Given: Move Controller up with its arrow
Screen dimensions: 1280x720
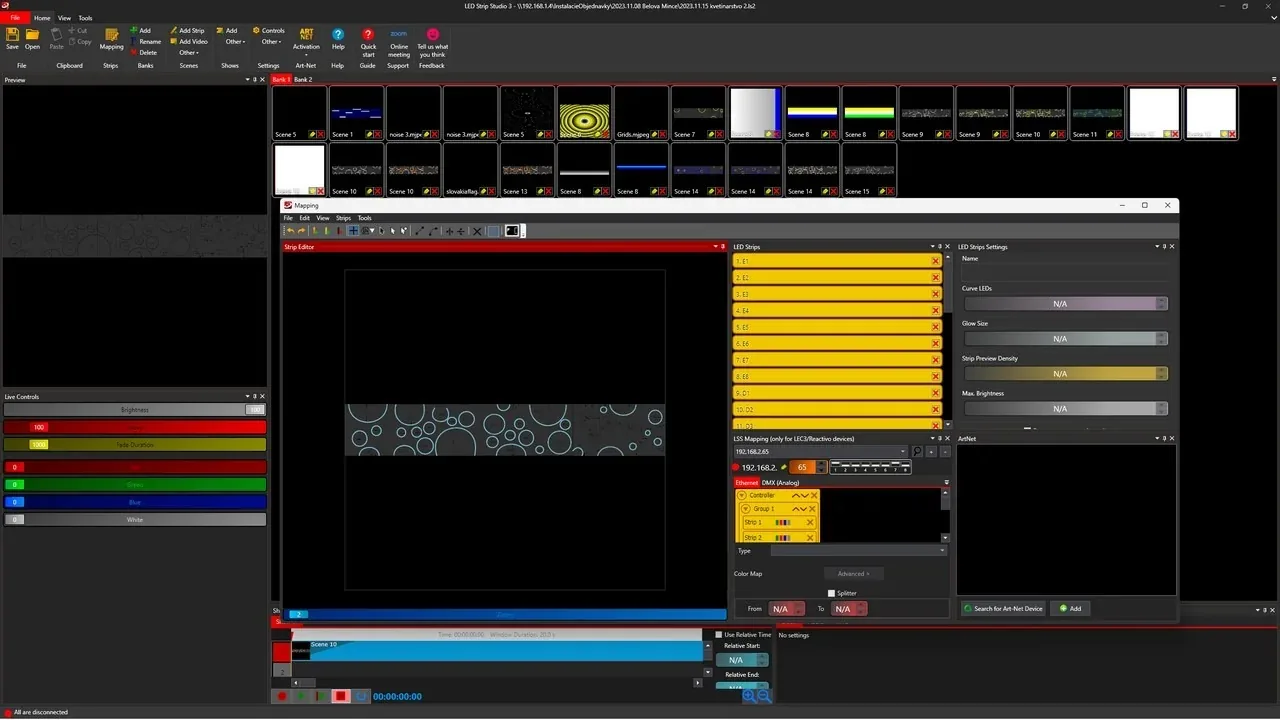Looking at the screenshot, I should pyautogui.click(x=796, y=495).
